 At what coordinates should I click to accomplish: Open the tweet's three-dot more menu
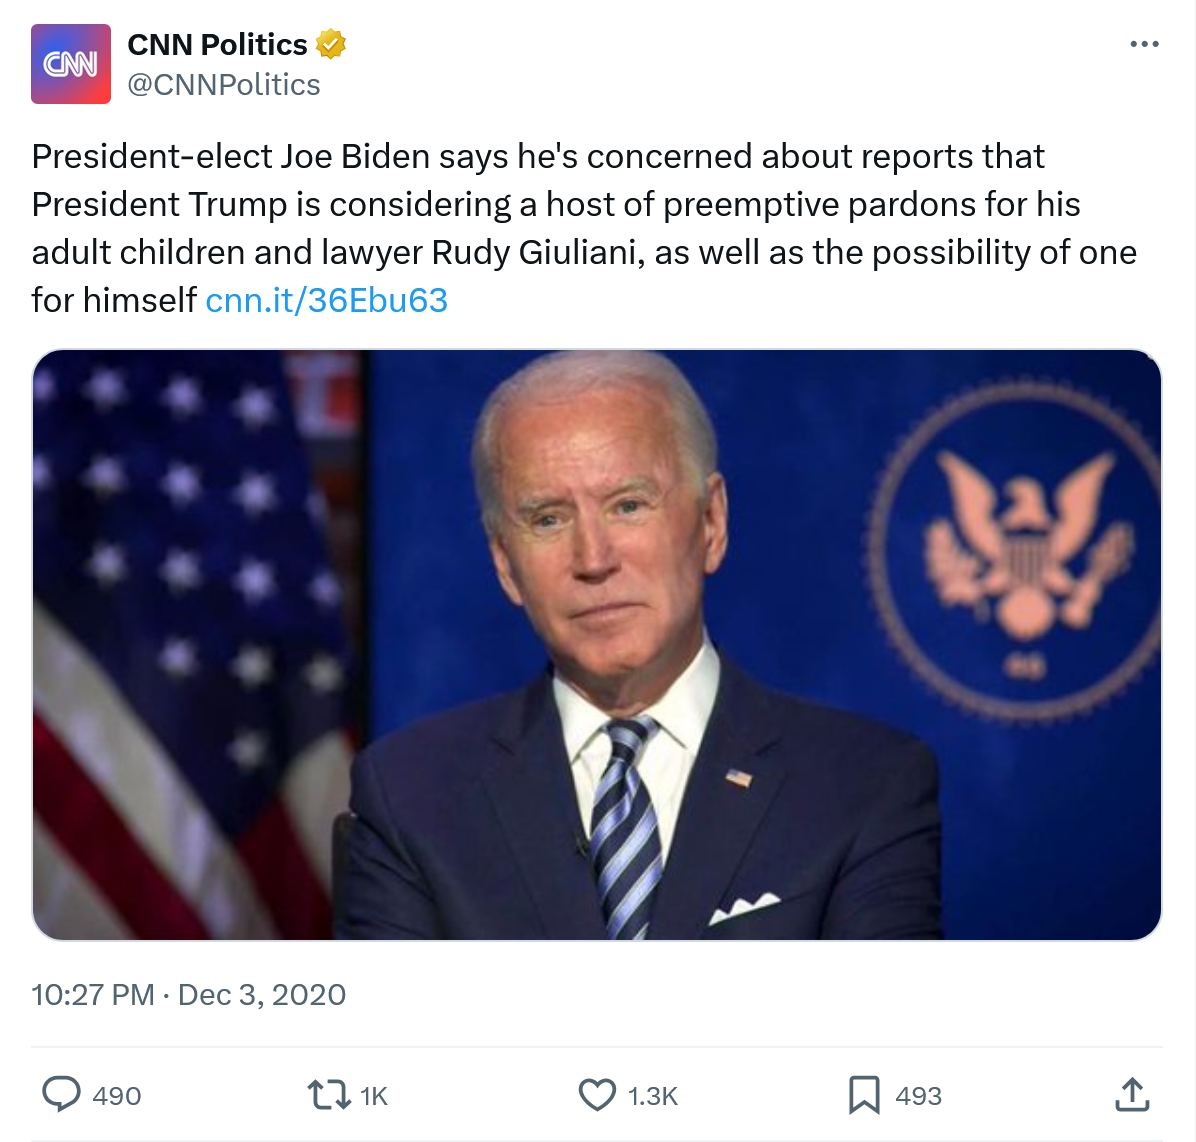tap(1143, 44)
